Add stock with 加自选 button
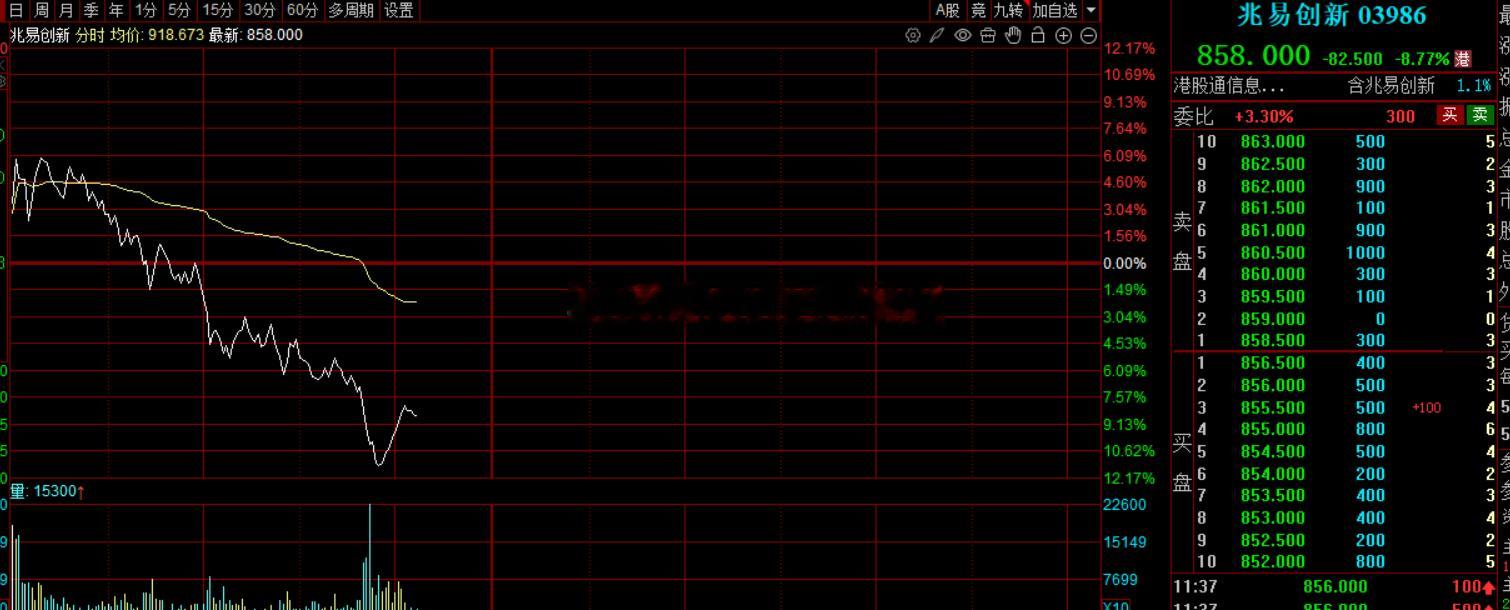The width and height of the screenshot is (1510, 610). point(1055,10)
